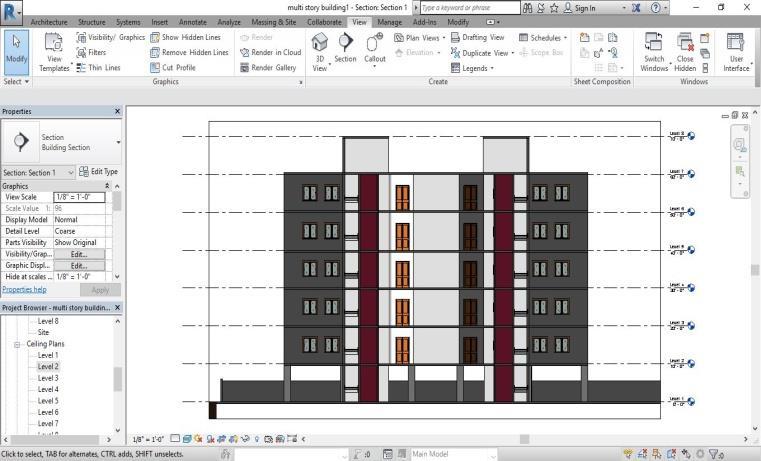Click Visual Style icon in view control bar
This screenshot has height=461, width=761.
(187, 439)
